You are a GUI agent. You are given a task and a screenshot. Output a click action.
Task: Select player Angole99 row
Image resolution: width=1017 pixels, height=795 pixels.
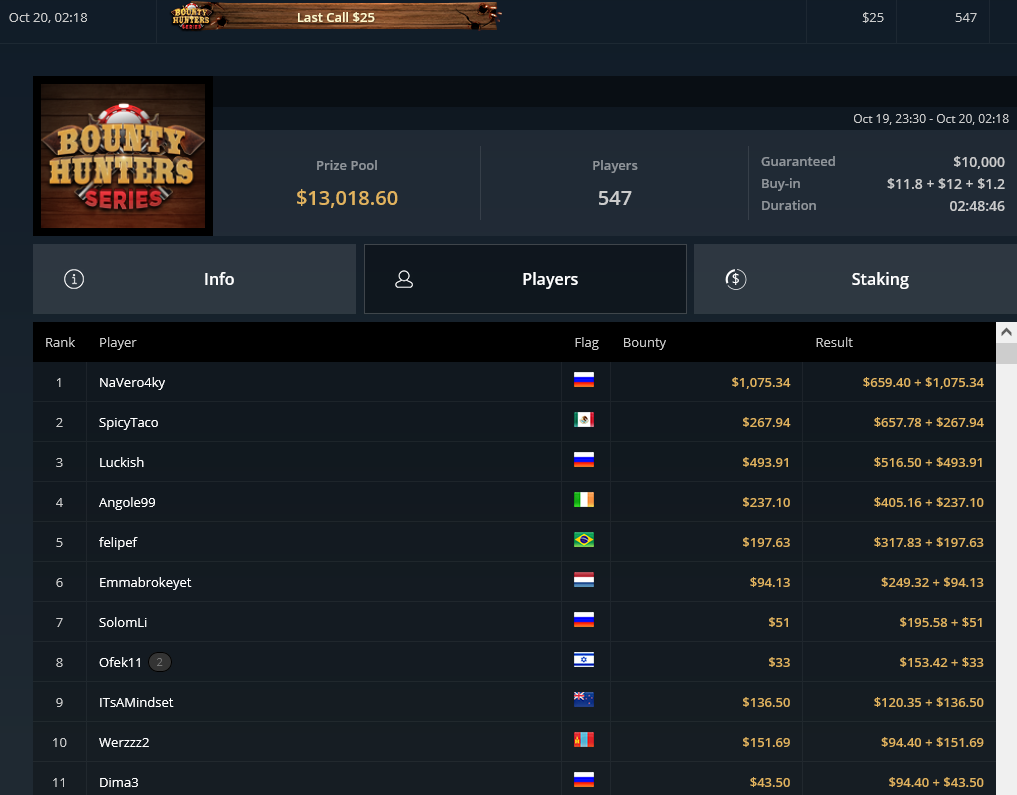(514, 503)
